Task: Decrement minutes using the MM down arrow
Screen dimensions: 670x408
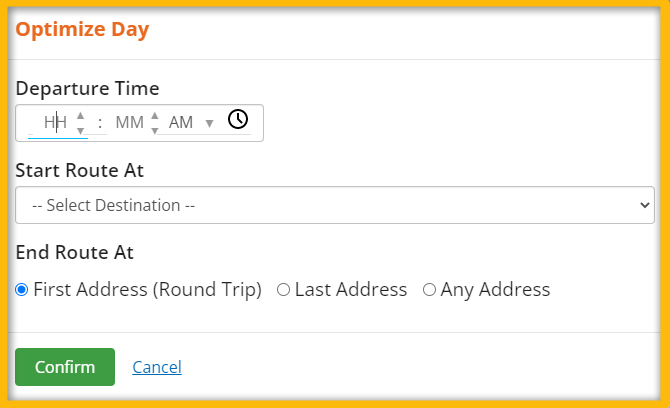Action: coord(155,131)
